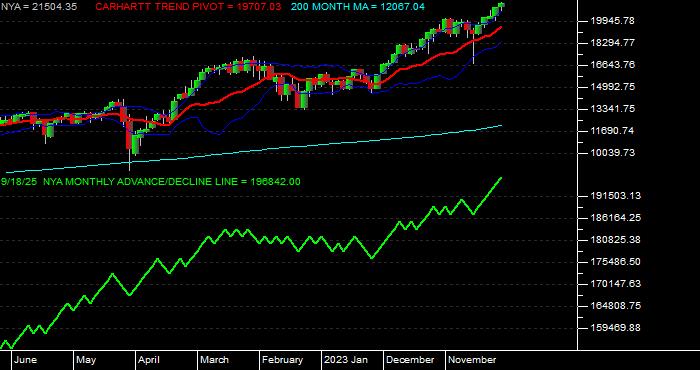700x370 pixels.
Task: Click the latest peak of the green advance/decline line
Action: 501,178
